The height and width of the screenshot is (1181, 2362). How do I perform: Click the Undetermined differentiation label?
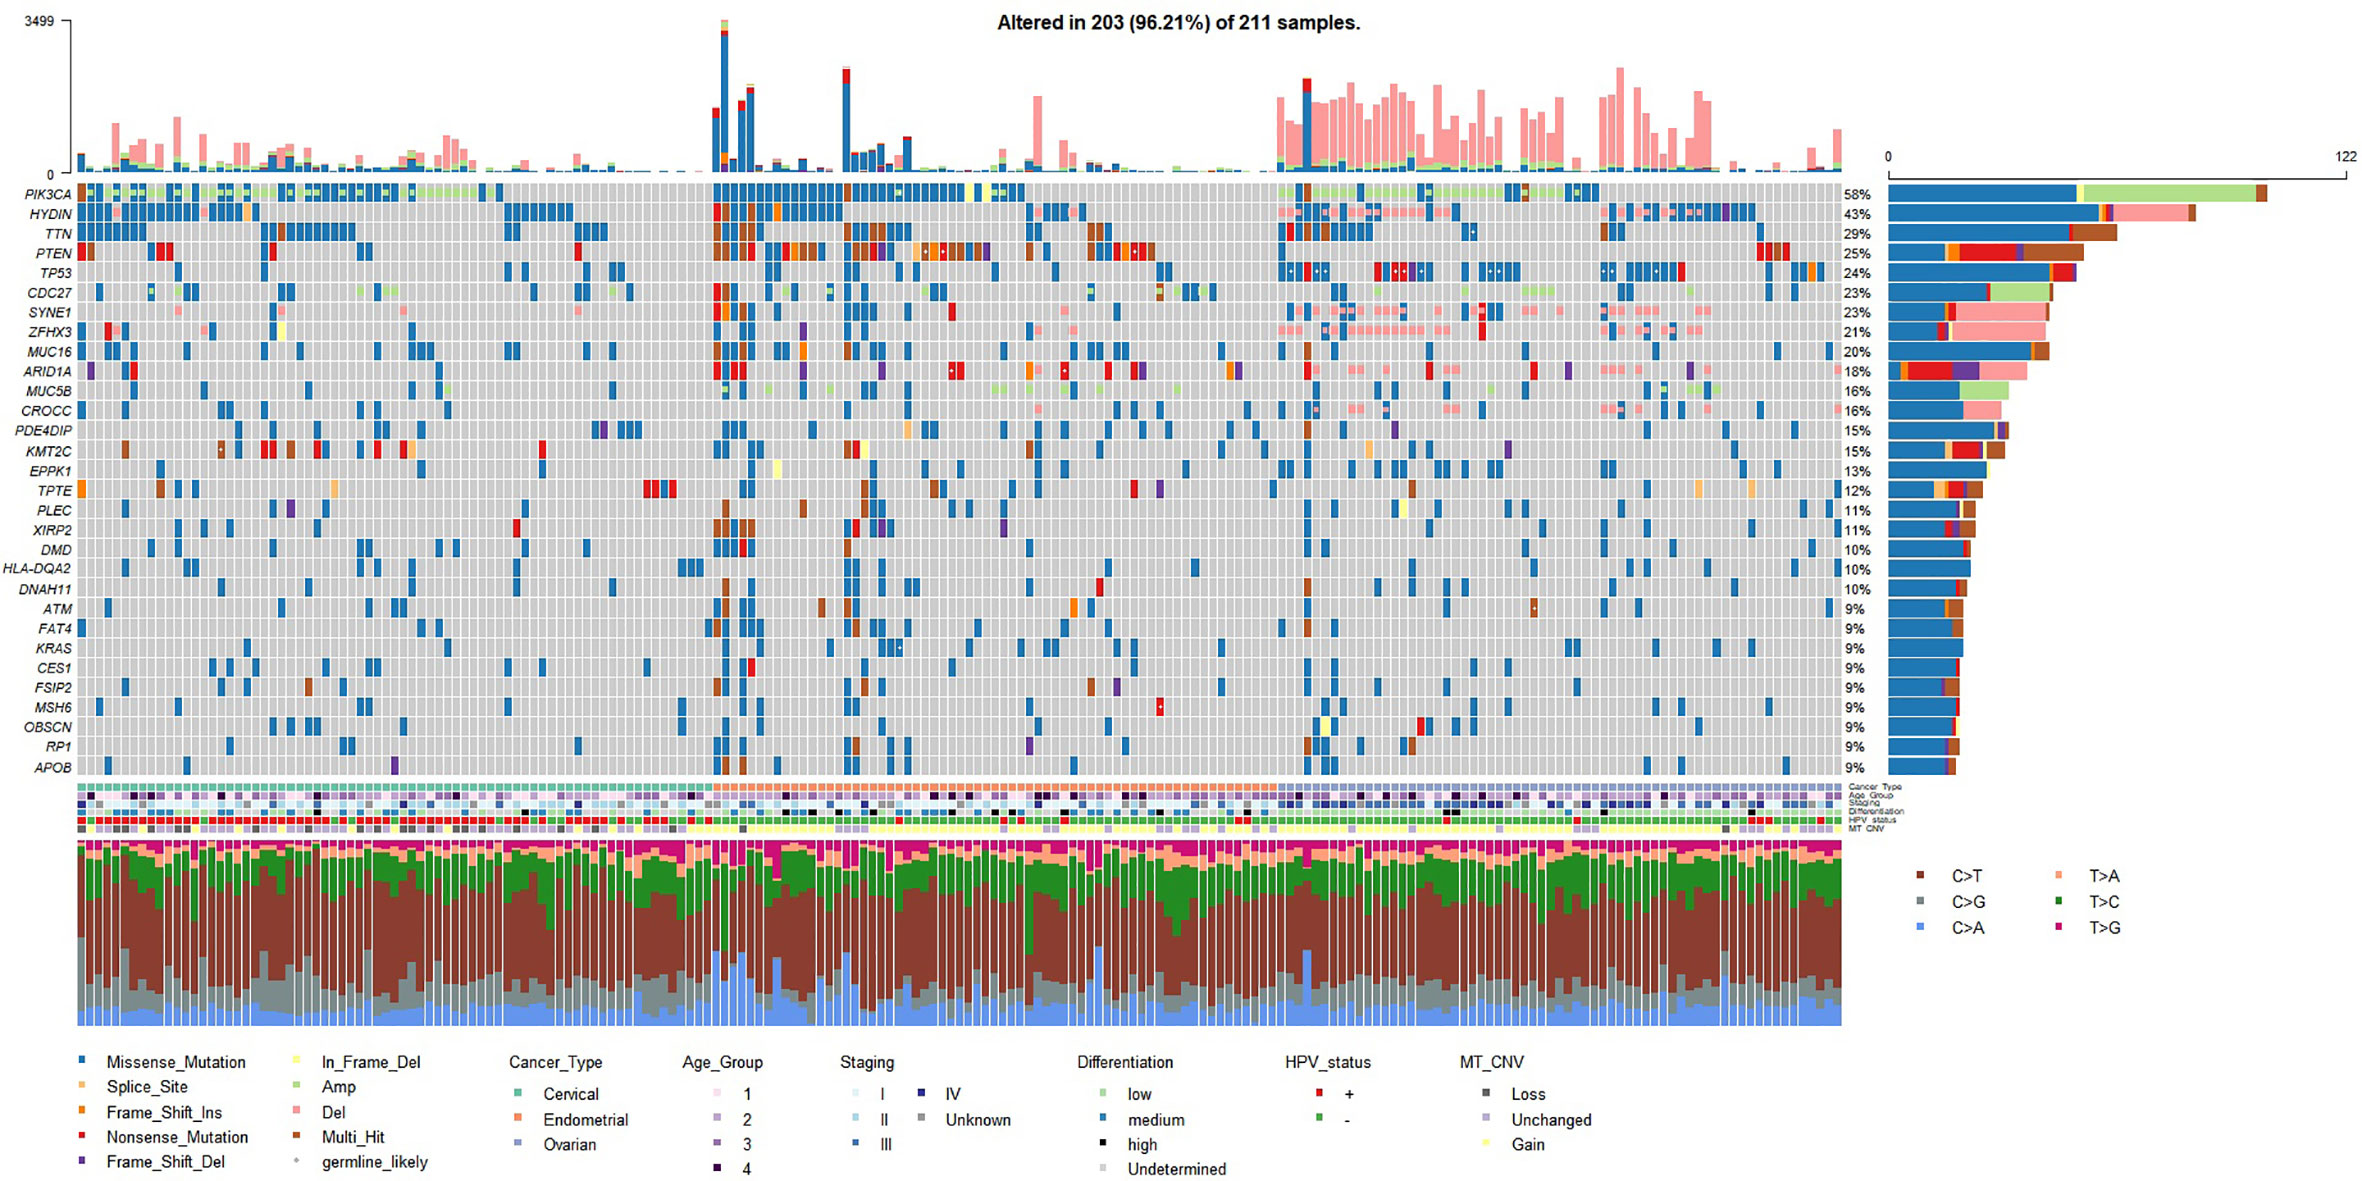click(x=1177, y=1169)
